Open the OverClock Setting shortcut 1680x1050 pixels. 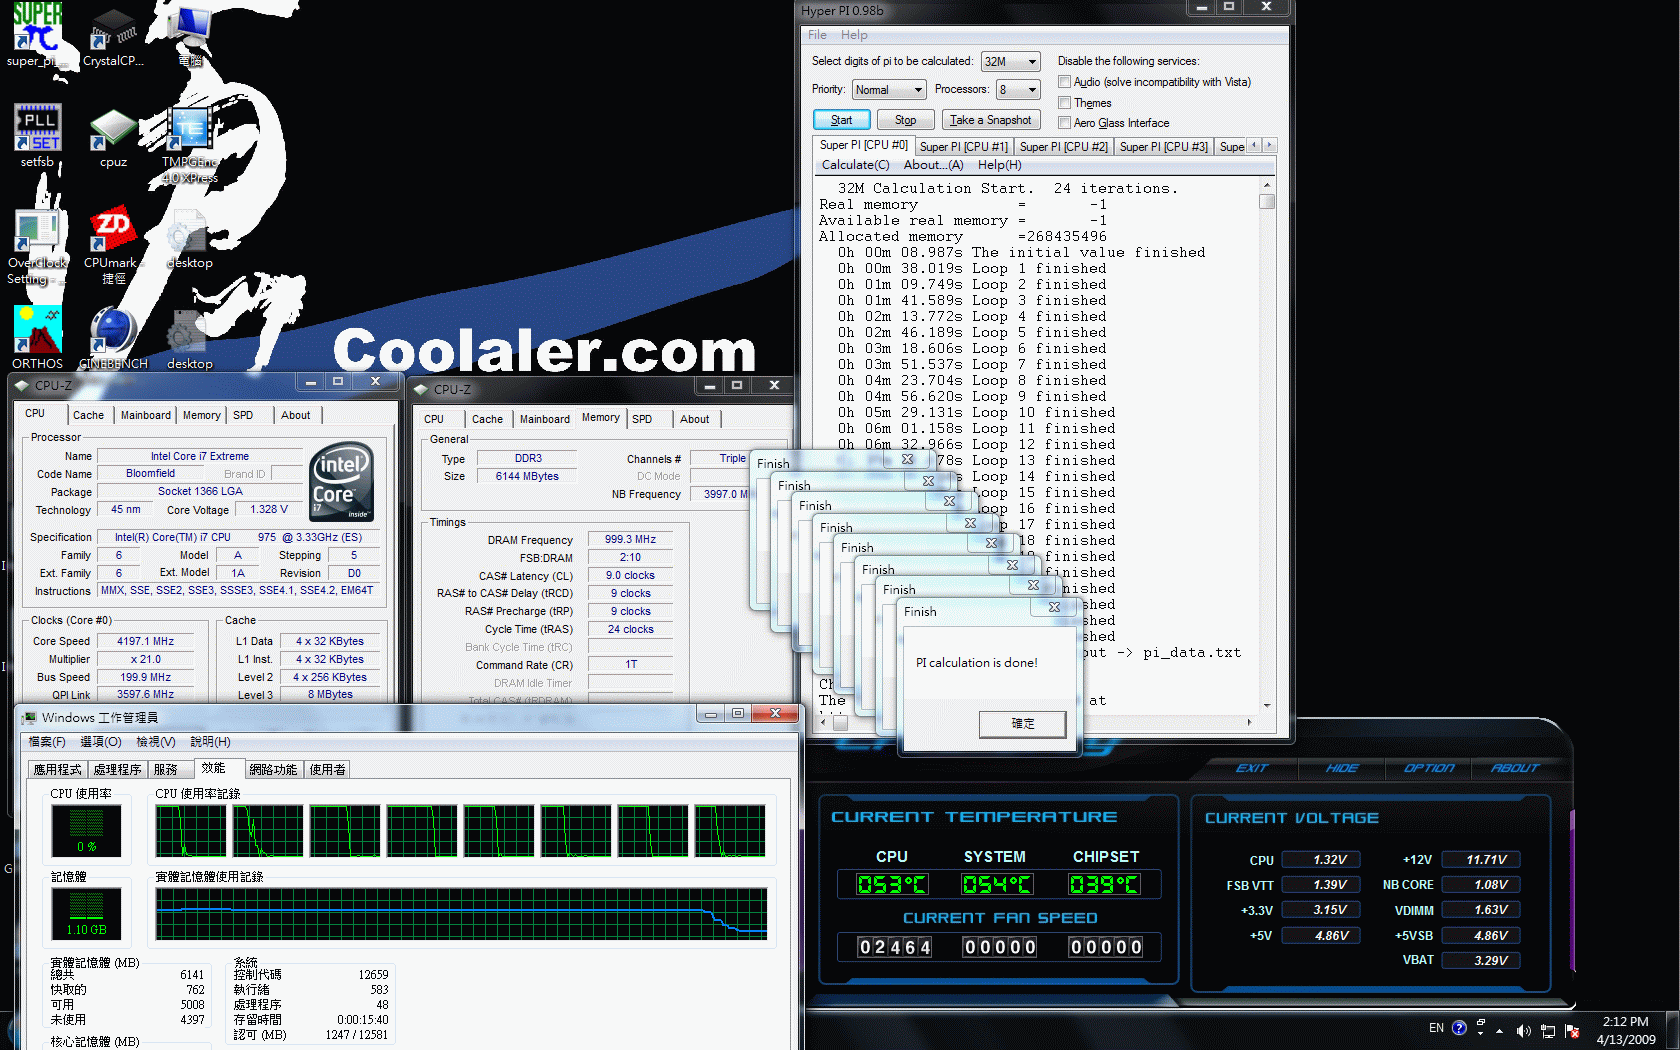pos(37,246)
